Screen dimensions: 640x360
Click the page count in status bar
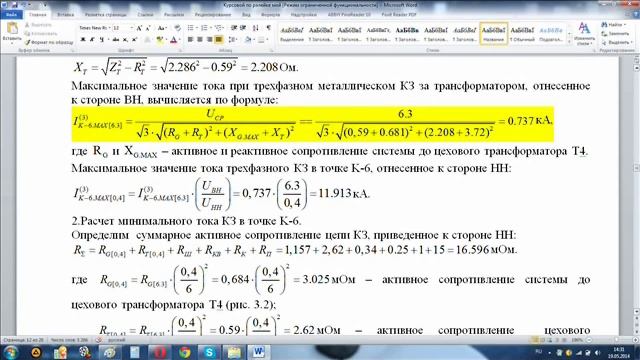[23, 340]
